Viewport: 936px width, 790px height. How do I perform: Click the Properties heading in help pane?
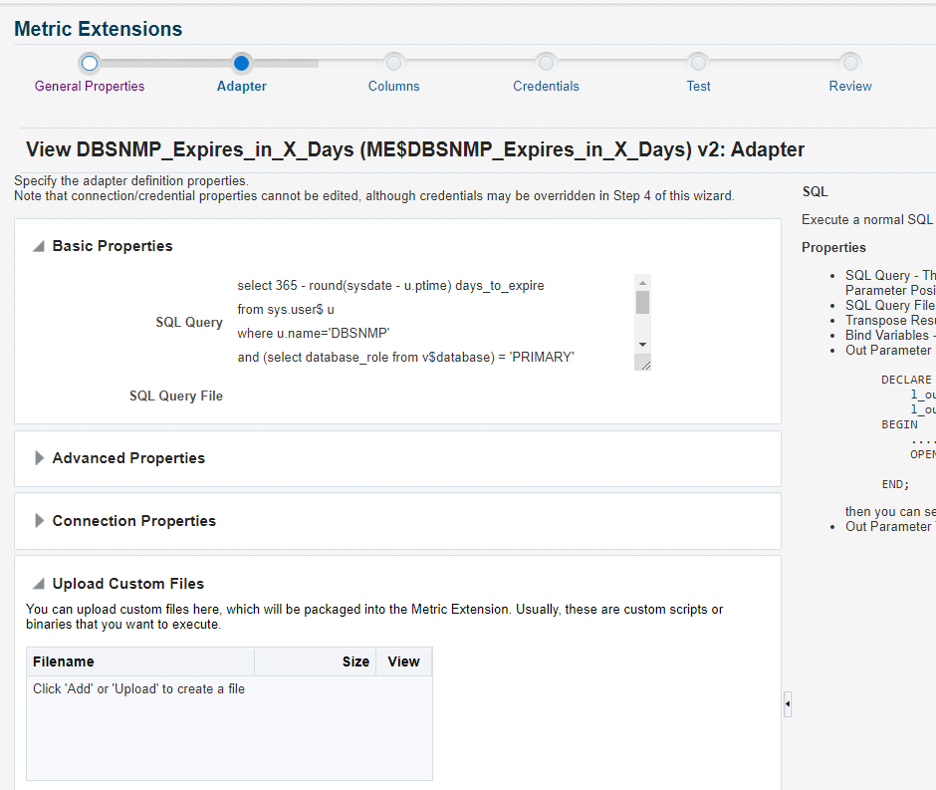click(833, 247)
